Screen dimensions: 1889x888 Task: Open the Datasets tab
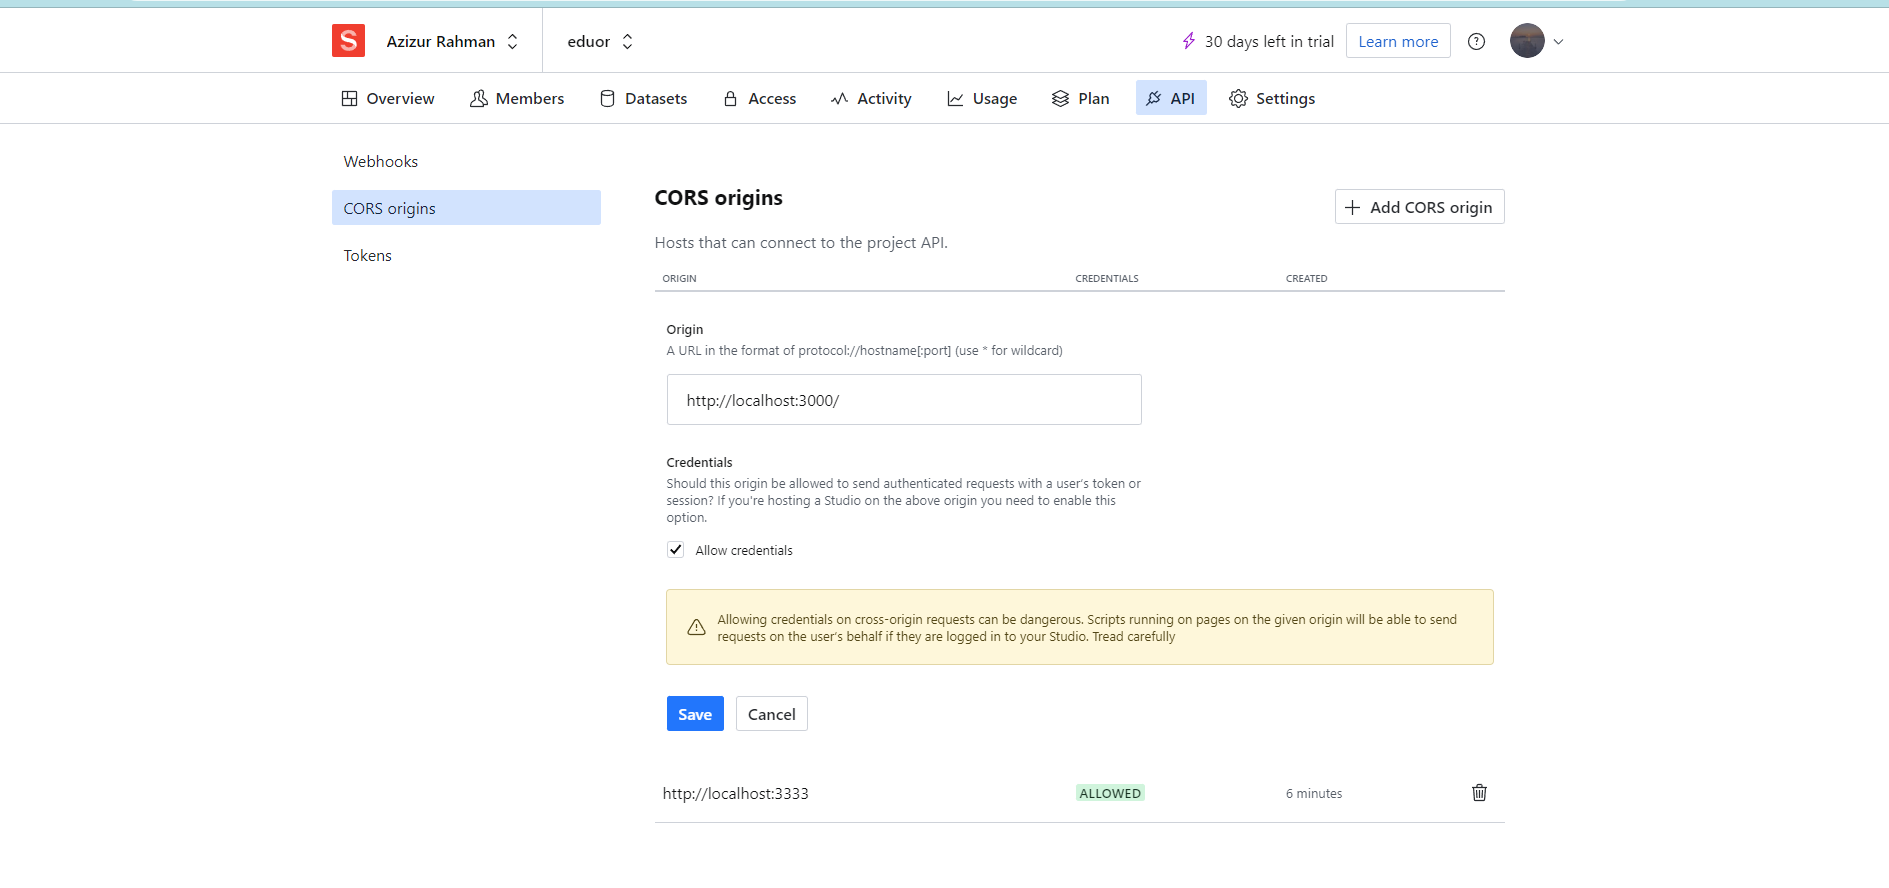(643, 98)
